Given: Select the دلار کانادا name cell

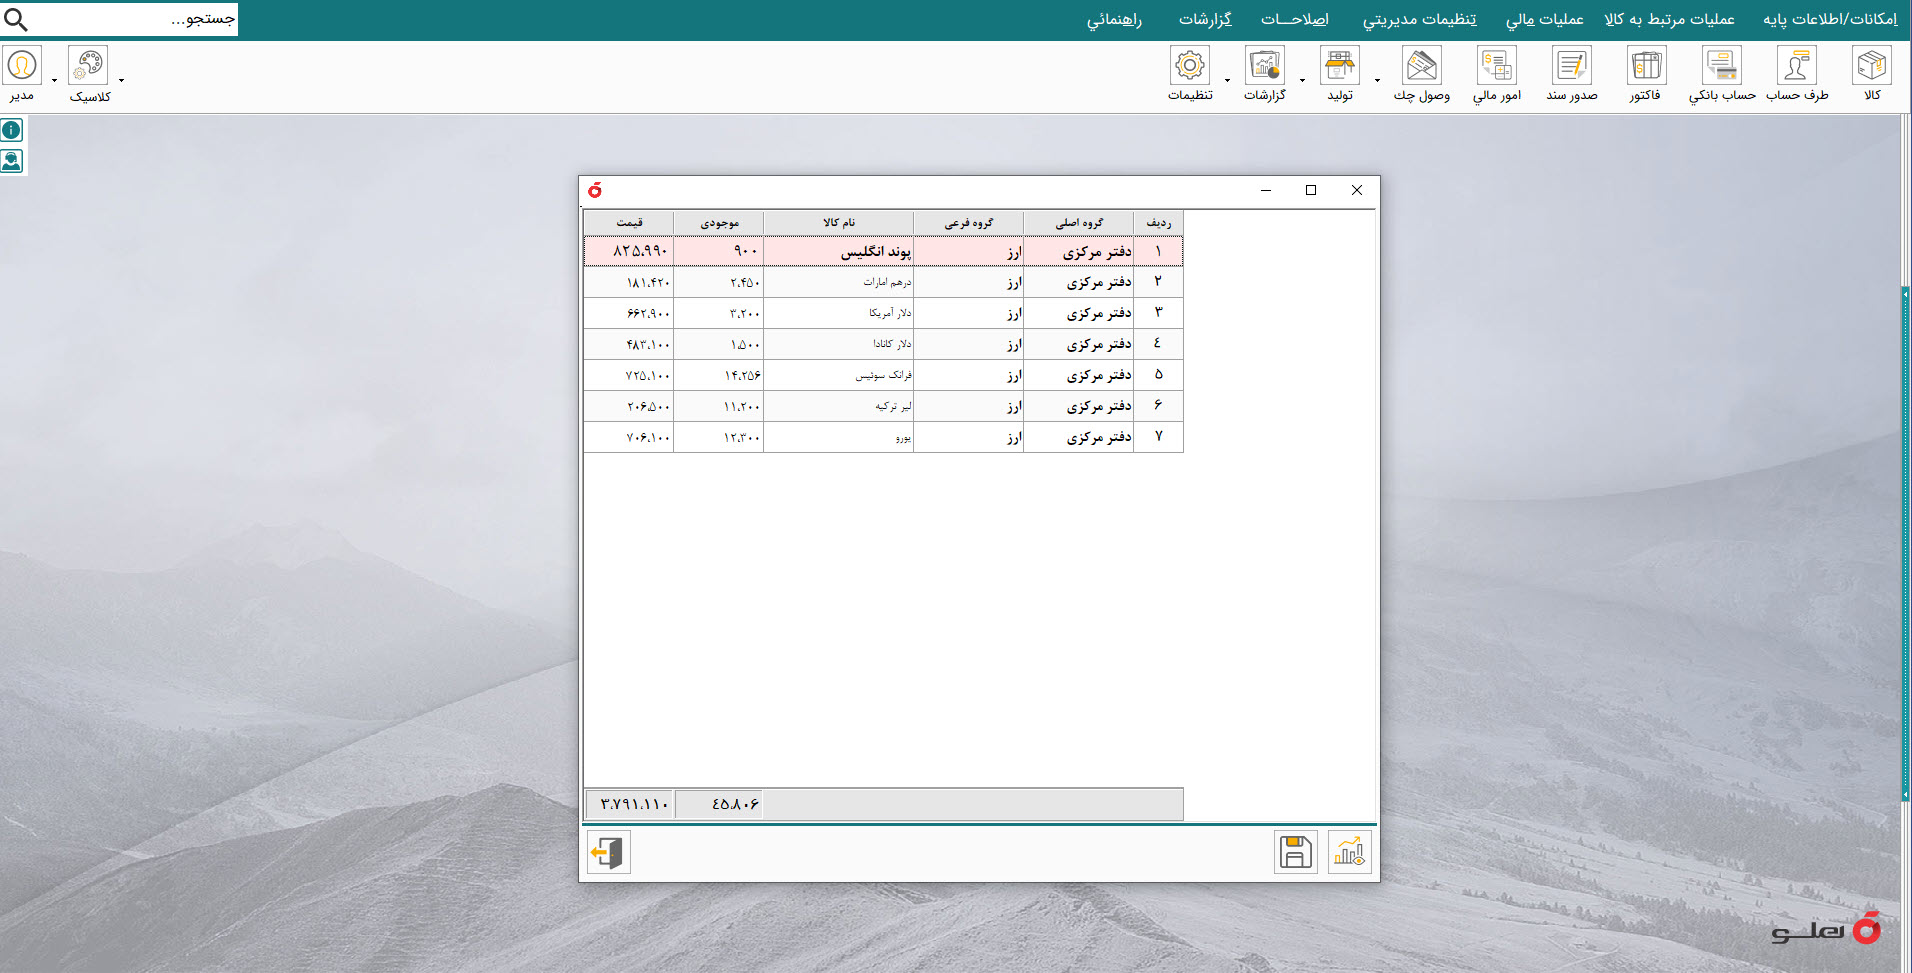Looking at the screenshot, I should tap(839, 344).
